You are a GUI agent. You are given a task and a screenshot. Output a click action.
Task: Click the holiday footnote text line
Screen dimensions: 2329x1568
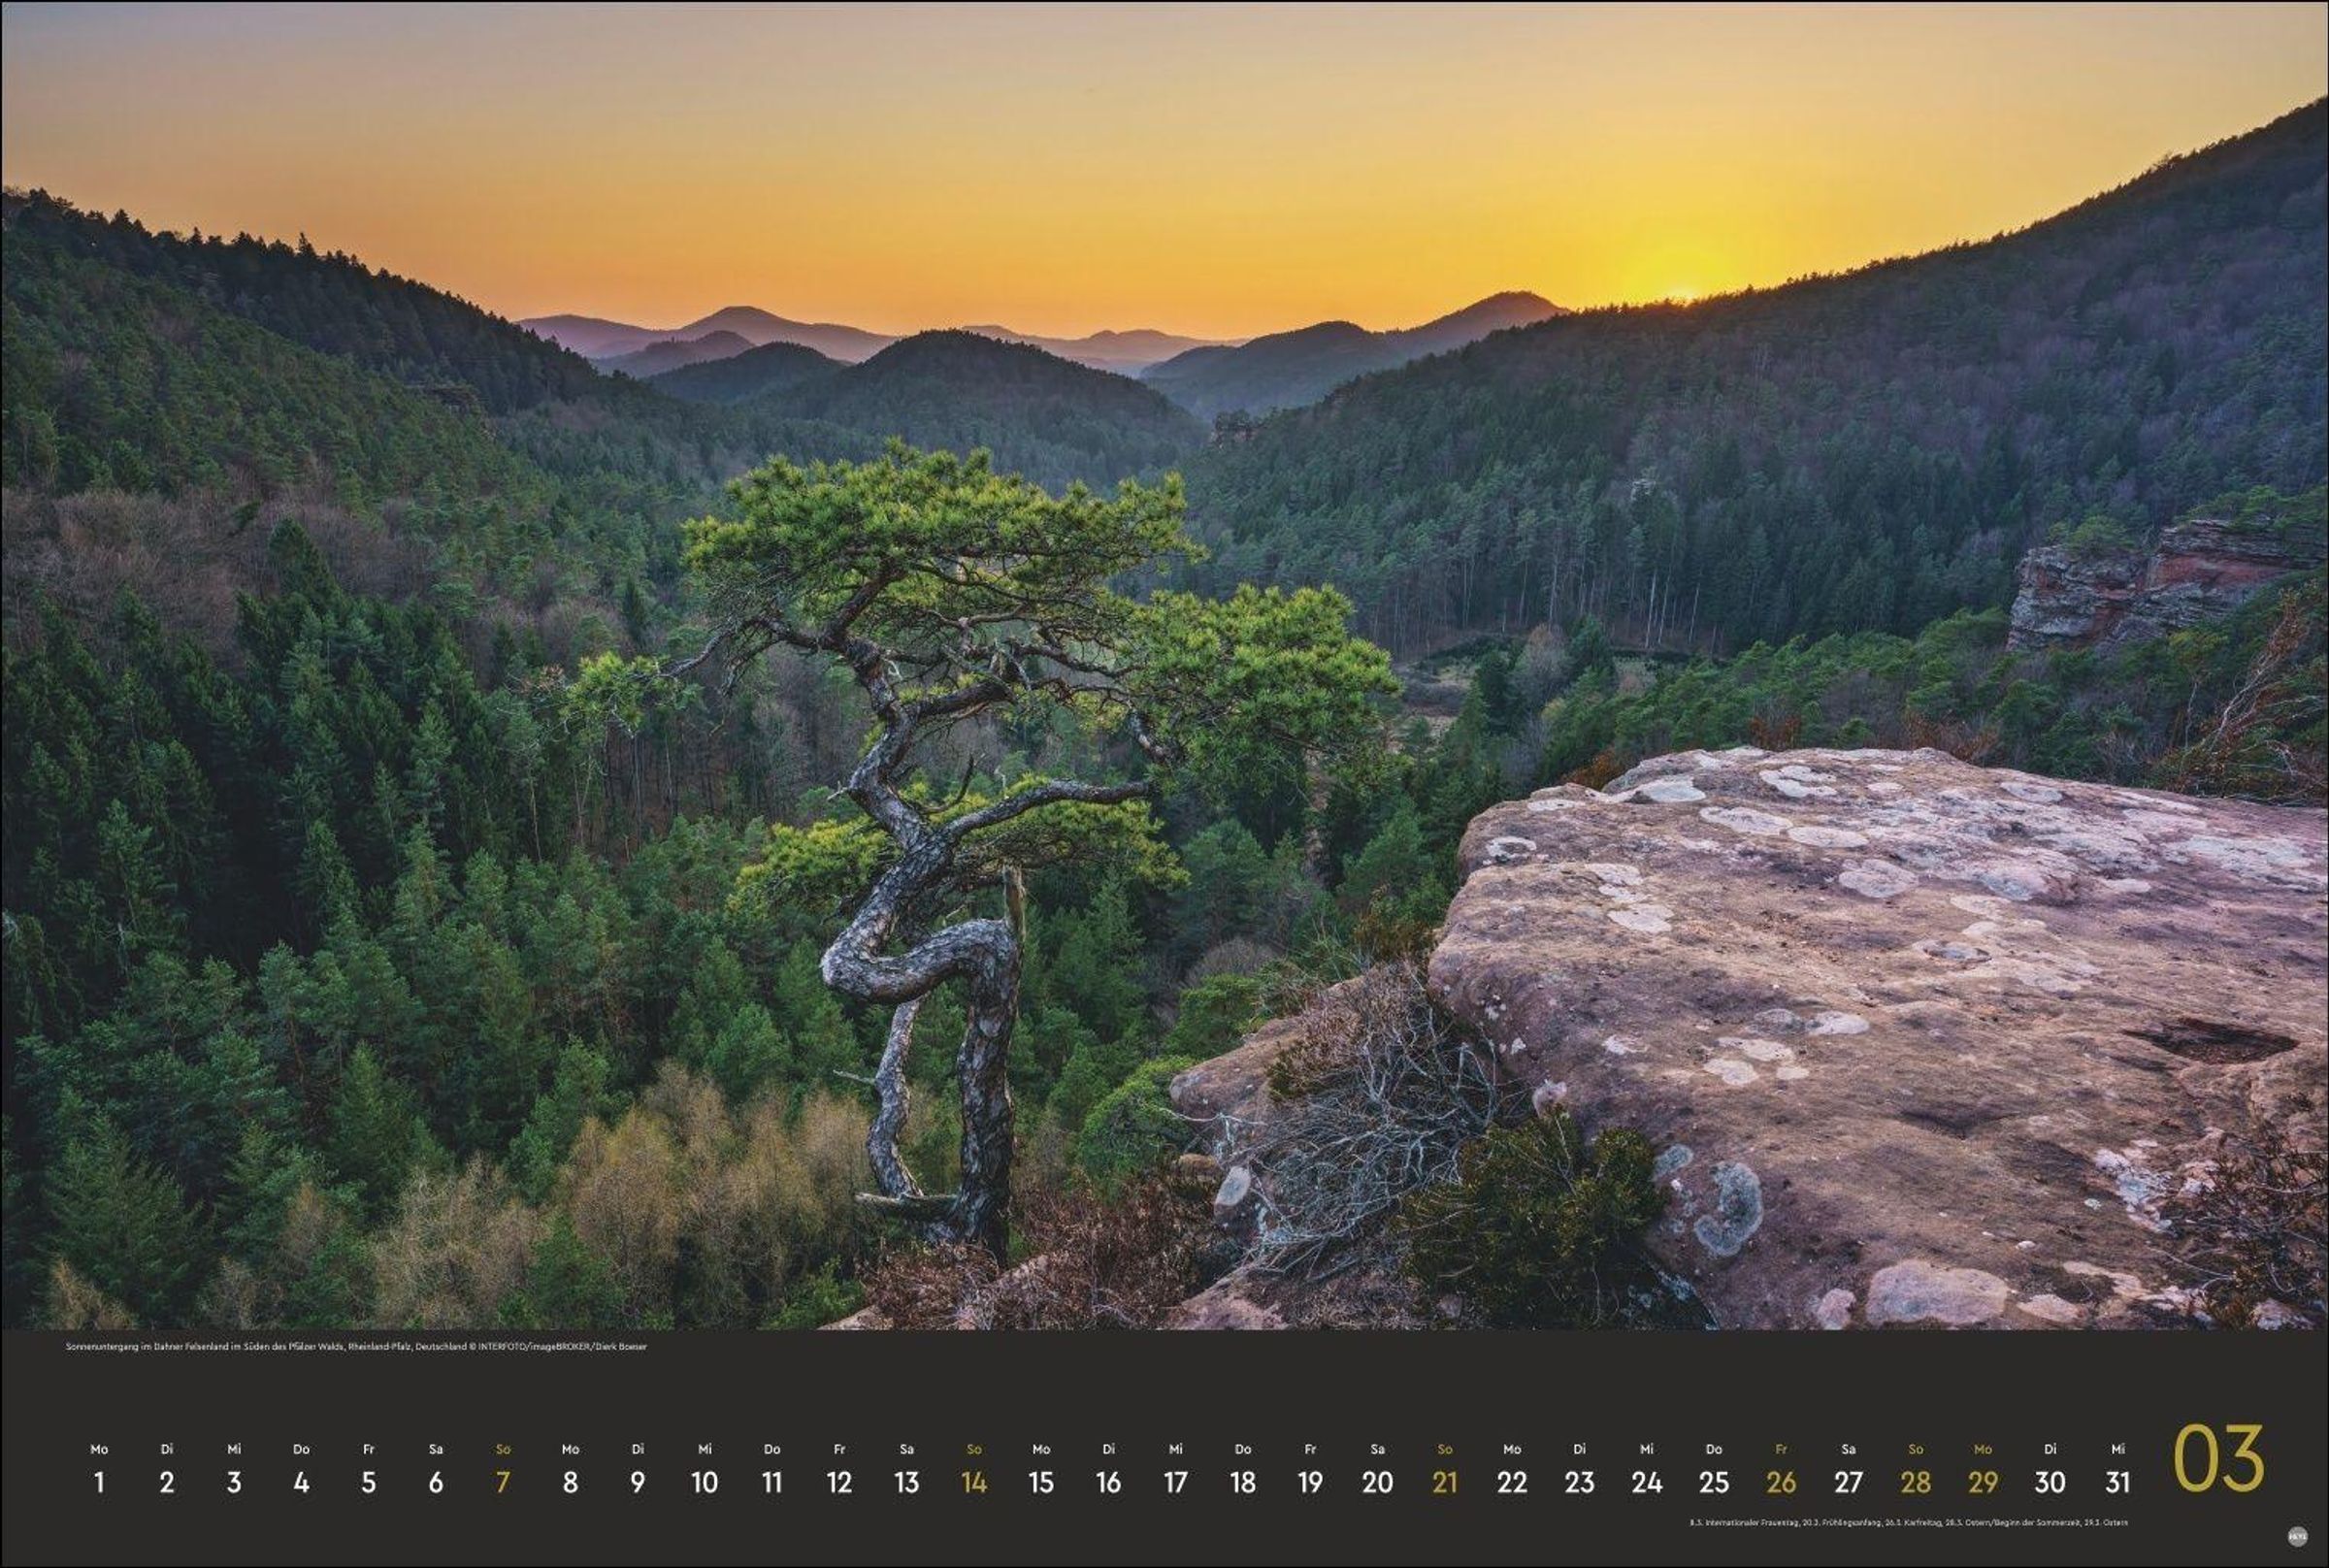coord(1908,1522)
